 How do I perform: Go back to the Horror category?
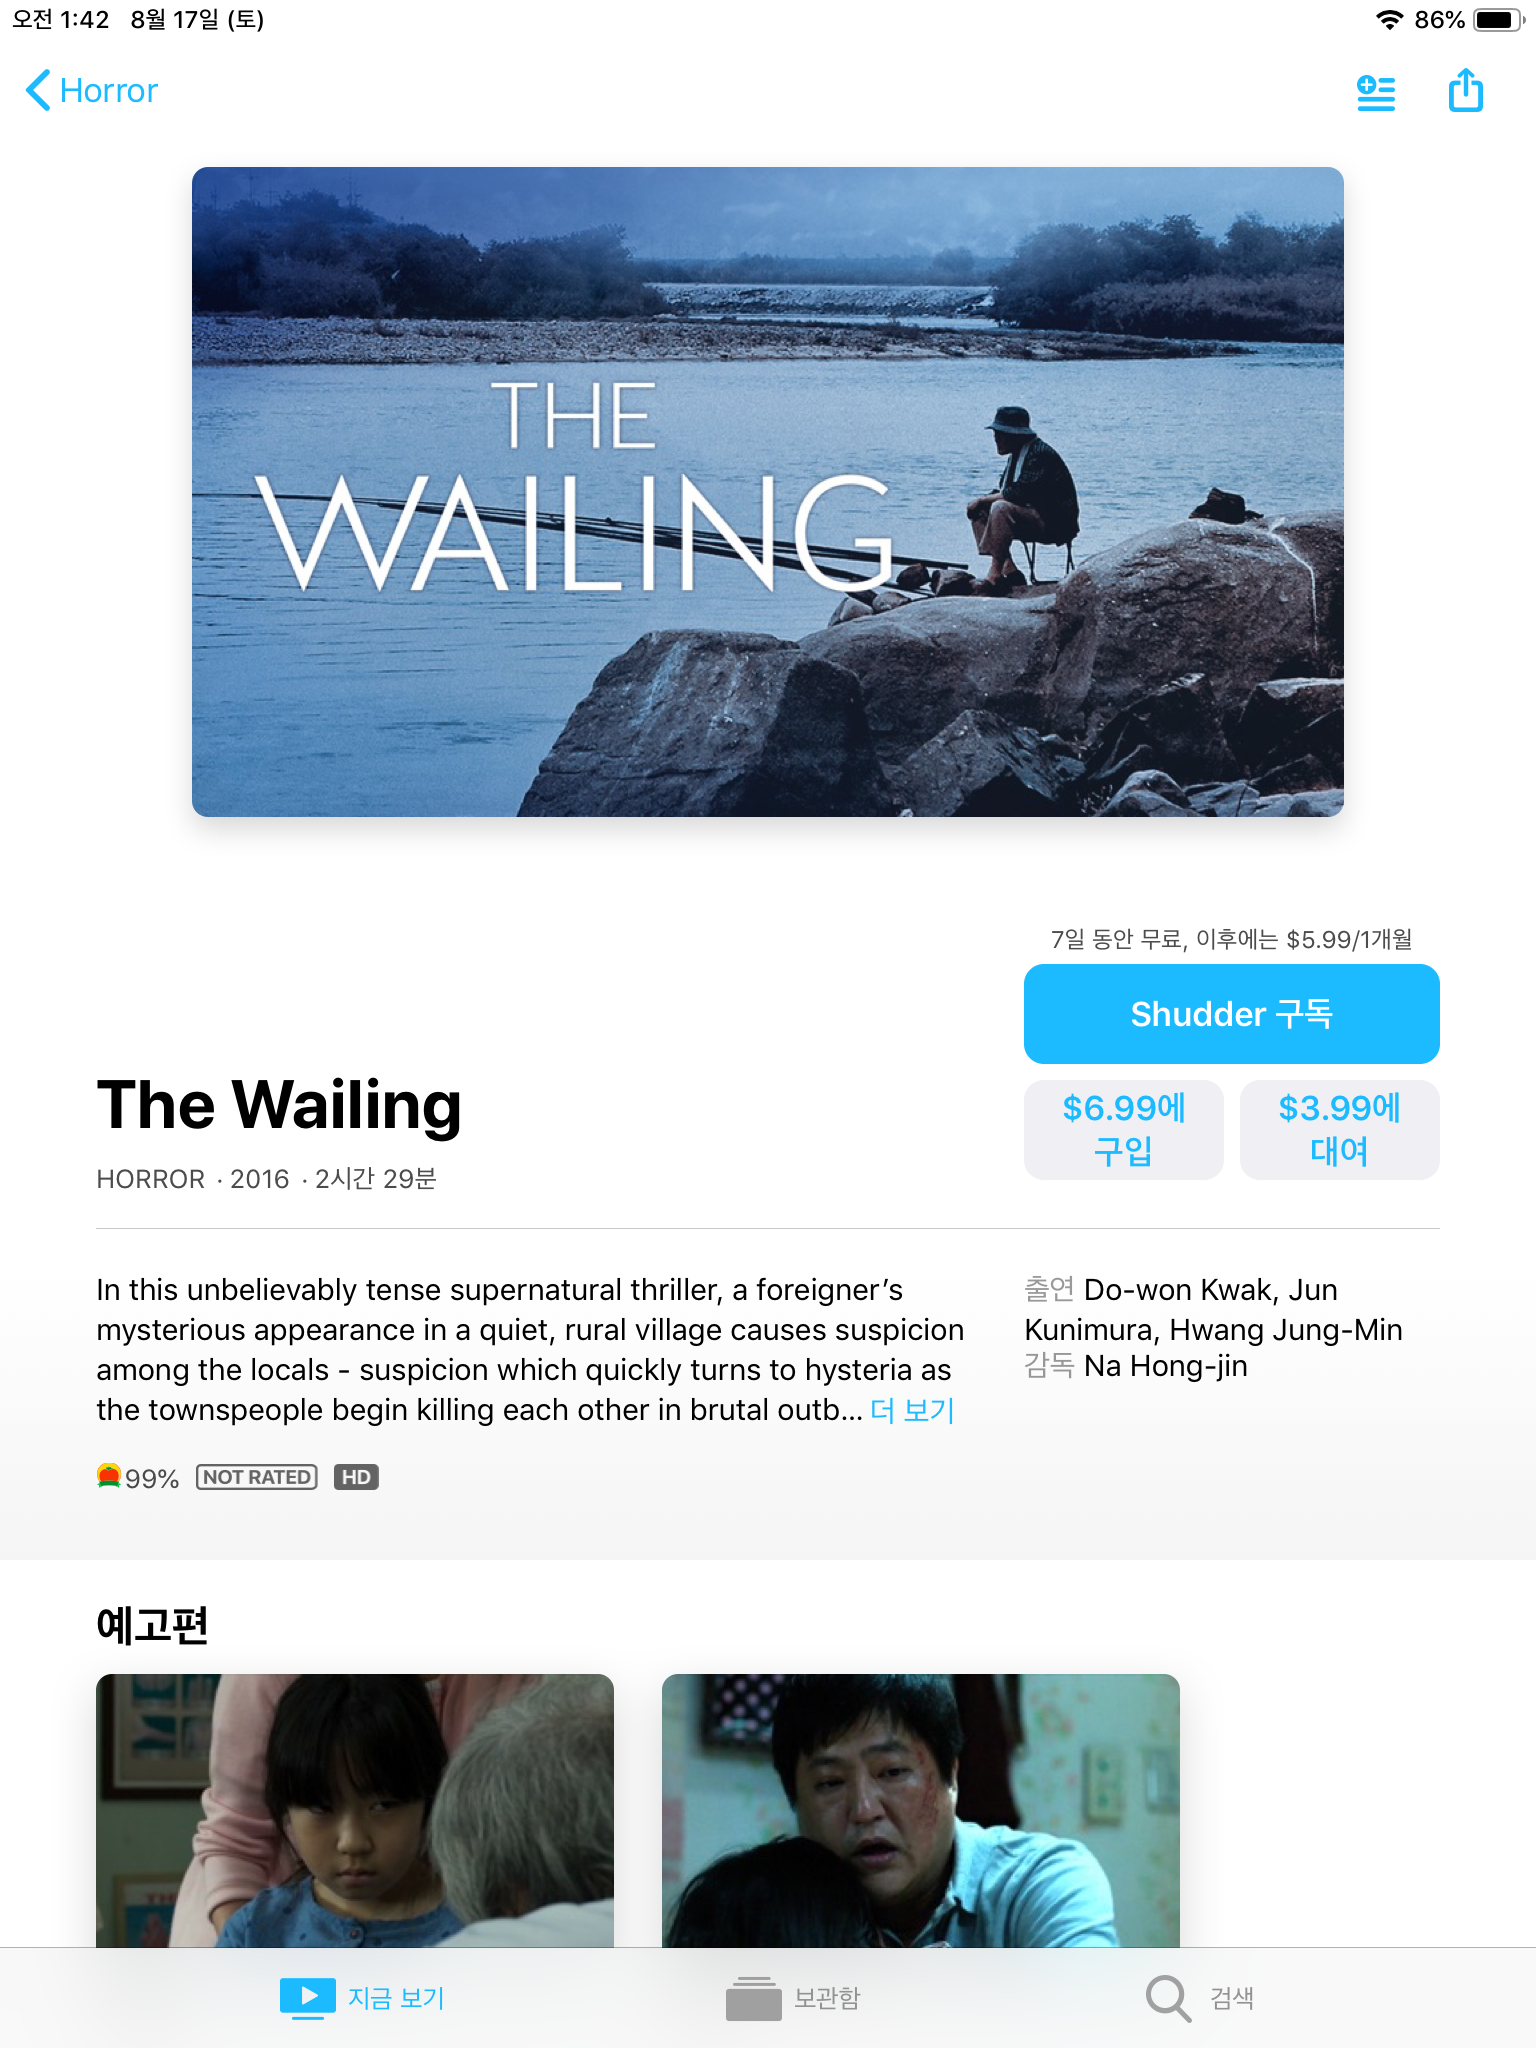coord(109,90)
